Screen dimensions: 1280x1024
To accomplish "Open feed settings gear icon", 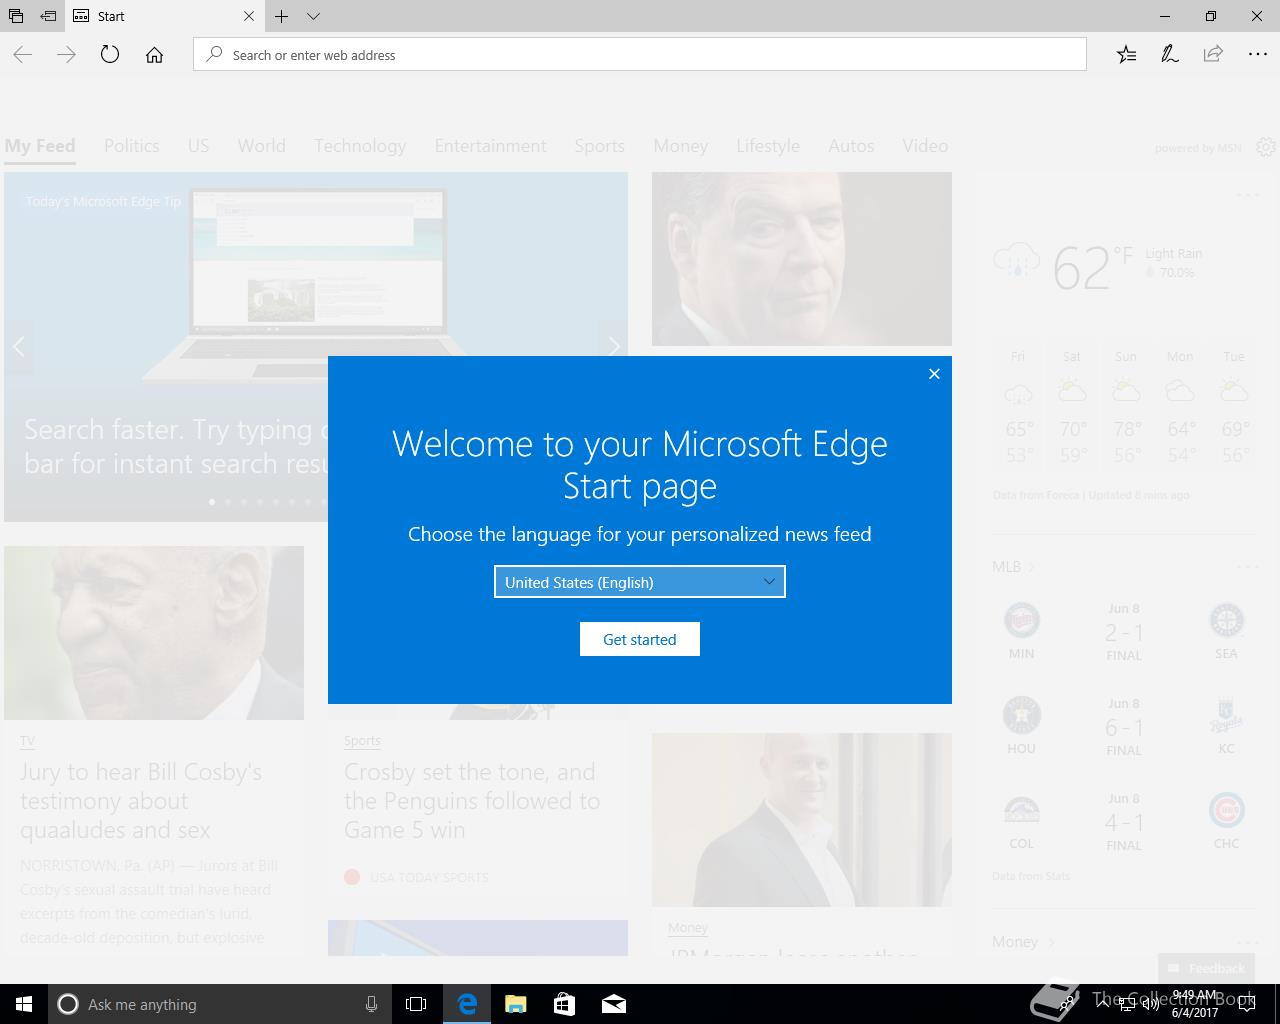I will (1266, 147).
